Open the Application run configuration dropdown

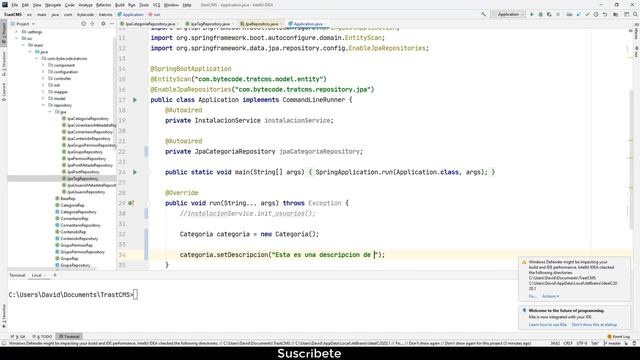point(508,14)
